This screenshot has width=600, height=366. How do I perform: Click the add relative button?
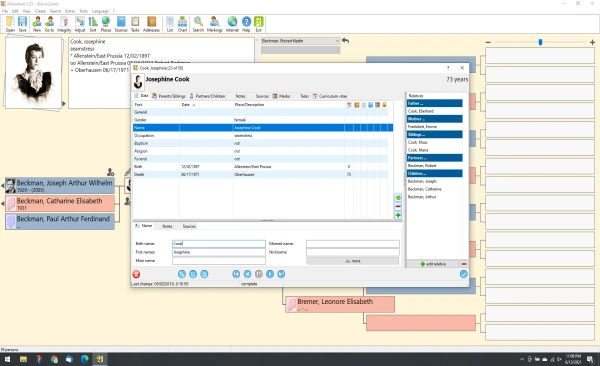pyautogui.click(x=433, y=264)
